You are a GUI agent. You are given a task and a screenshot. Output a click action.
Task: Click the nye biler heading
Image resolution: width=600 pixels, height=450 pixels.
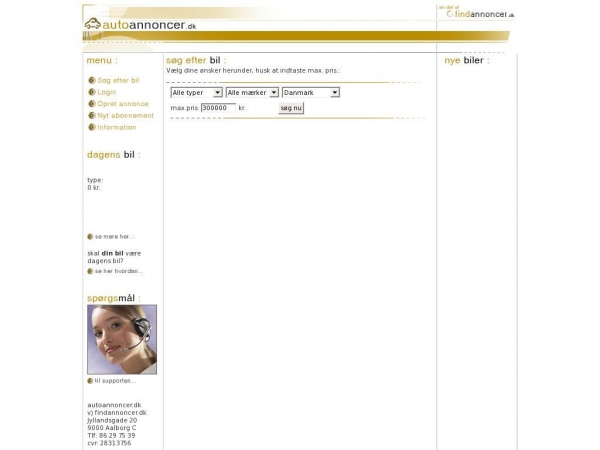[466, 60]
